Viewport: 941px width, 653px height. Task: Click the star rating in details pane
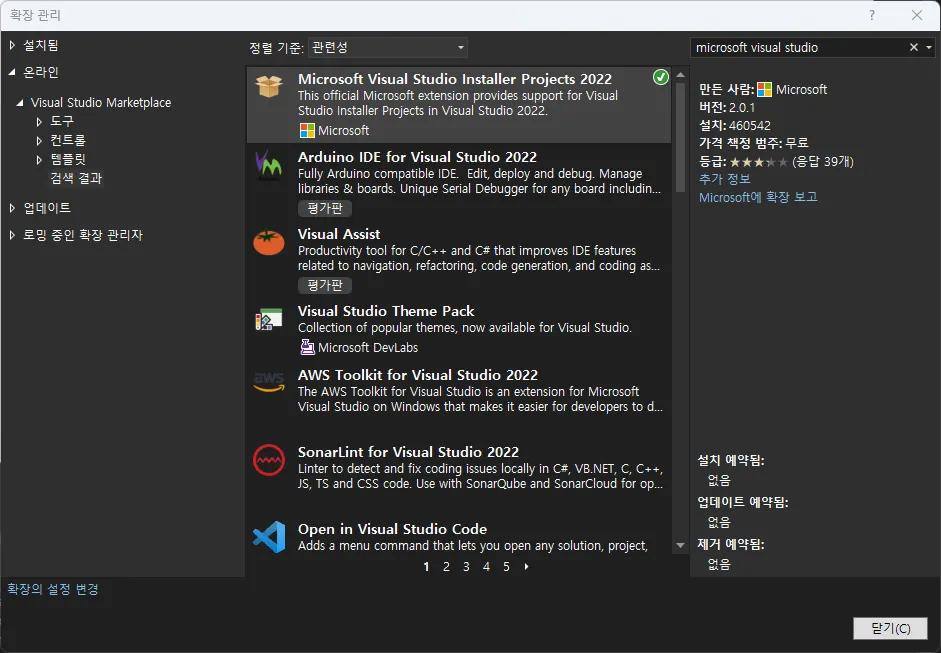click(759, 161)
